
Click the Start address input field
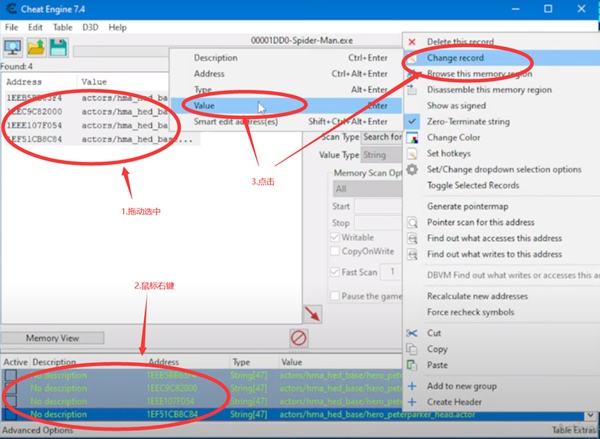pyautogui.click(x=378, y=206)
